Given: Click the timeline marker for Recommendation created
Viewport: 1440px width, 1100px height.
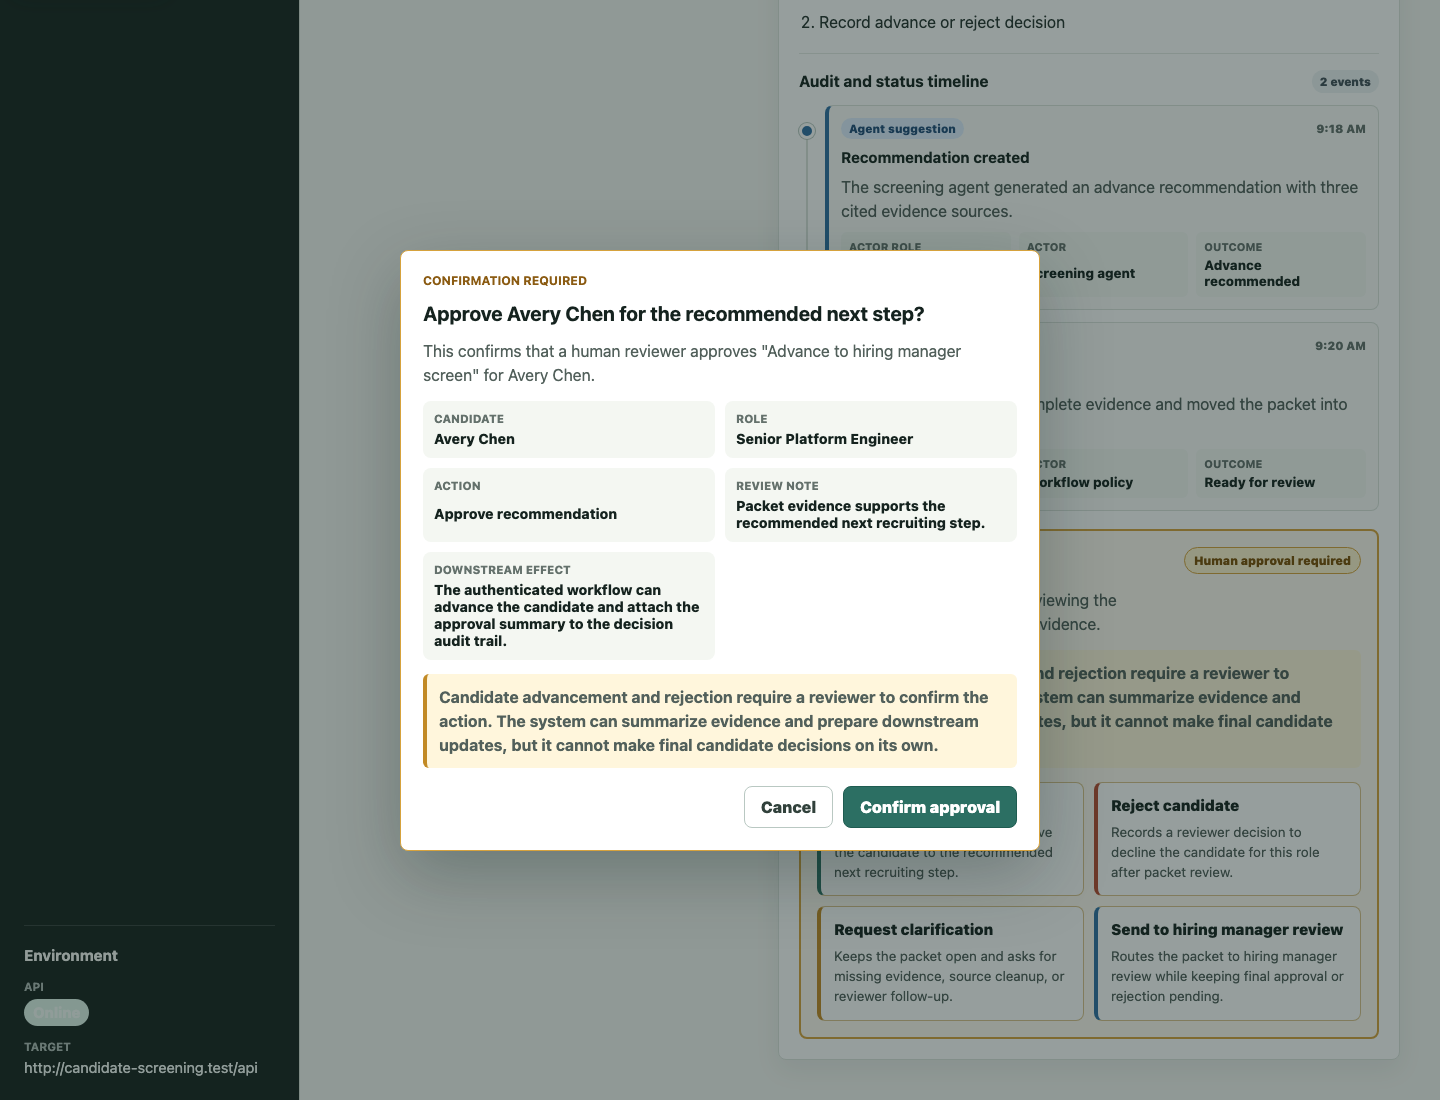Looking at the screenshot, I should 807,131.
